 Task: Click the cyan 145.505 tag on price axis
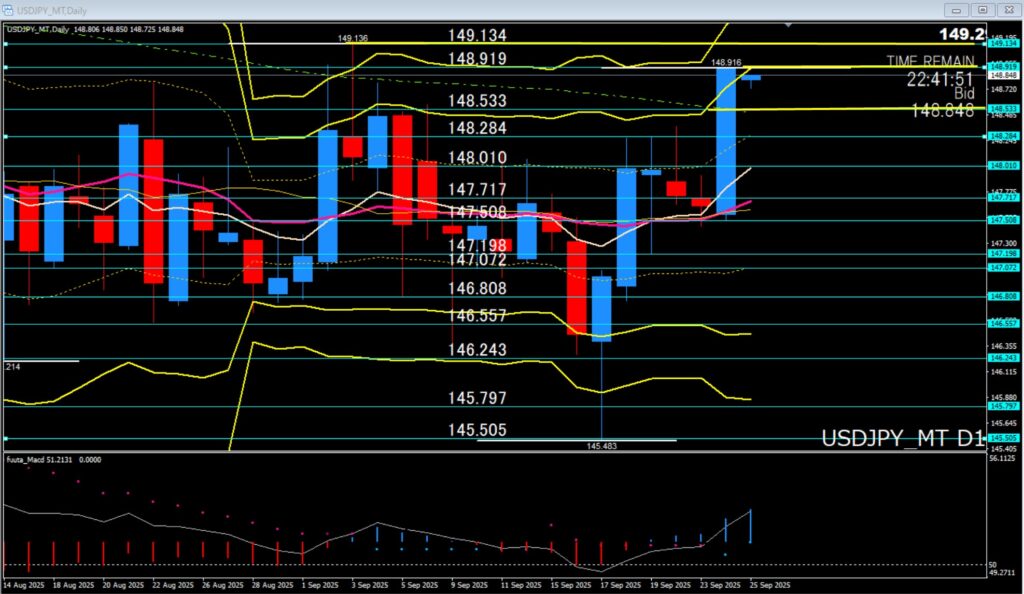coord(1002,438)
